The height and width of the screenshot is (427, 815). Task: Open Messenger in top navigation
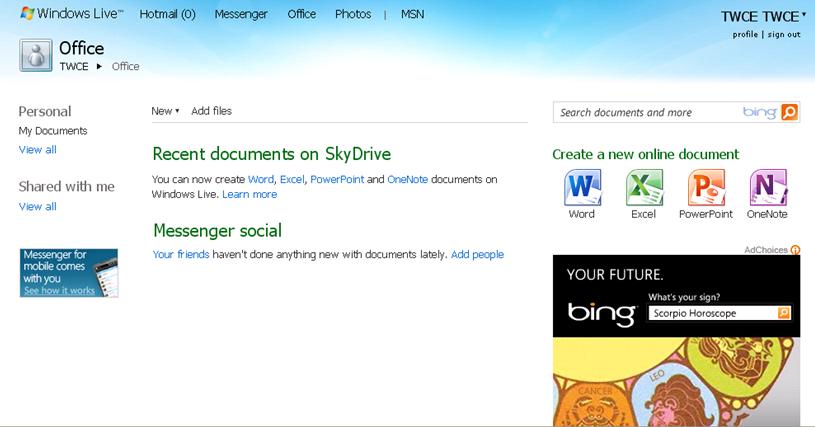(x=241, y=15)
